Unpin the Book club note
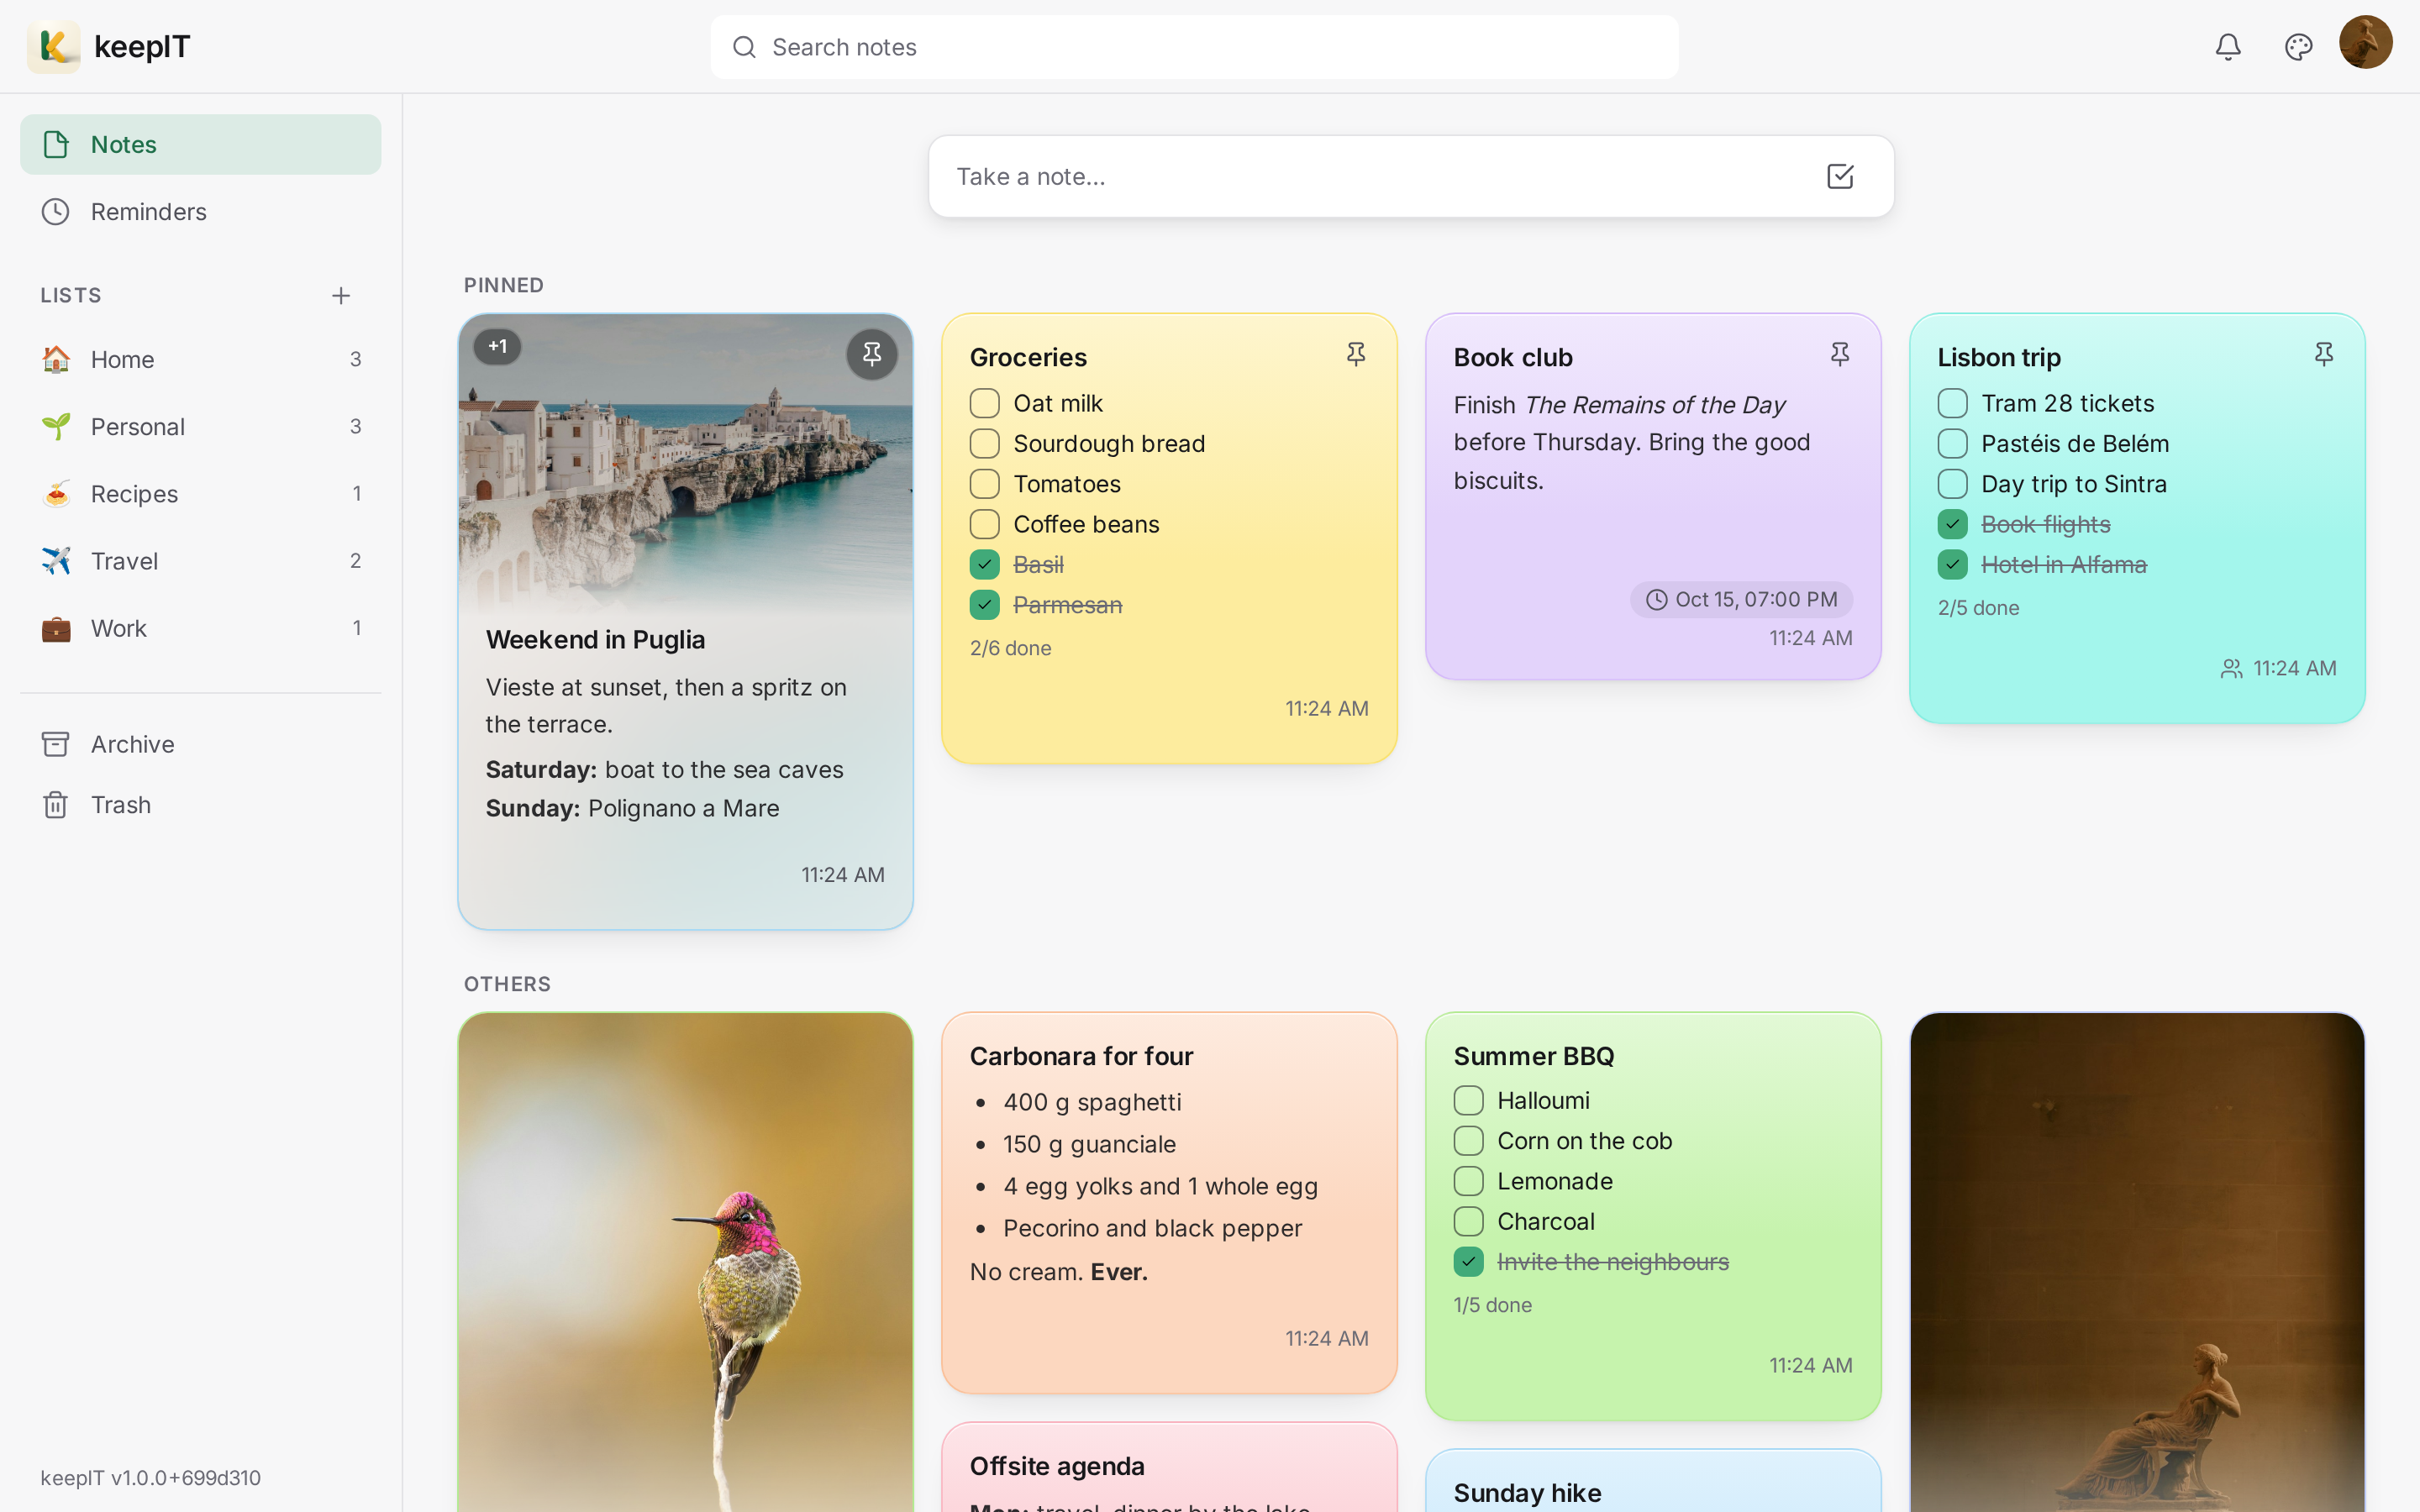This screenshot has width=2420, height=1512. pyautogui.click(x=1840, y=354)
